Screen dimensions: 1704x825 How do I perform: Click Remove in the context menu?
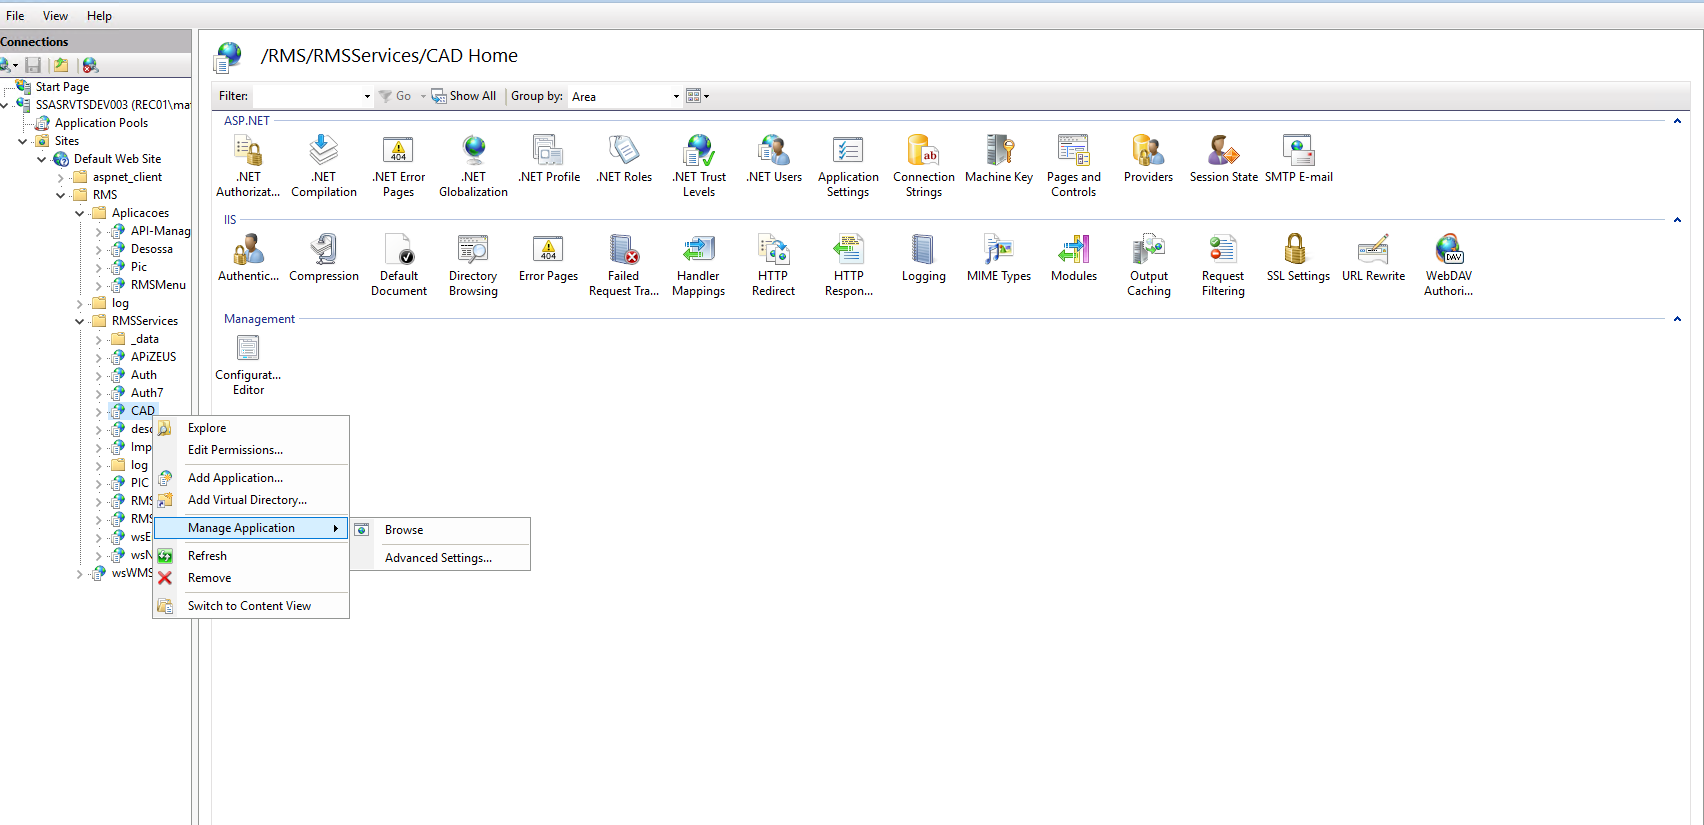point(209,578)
